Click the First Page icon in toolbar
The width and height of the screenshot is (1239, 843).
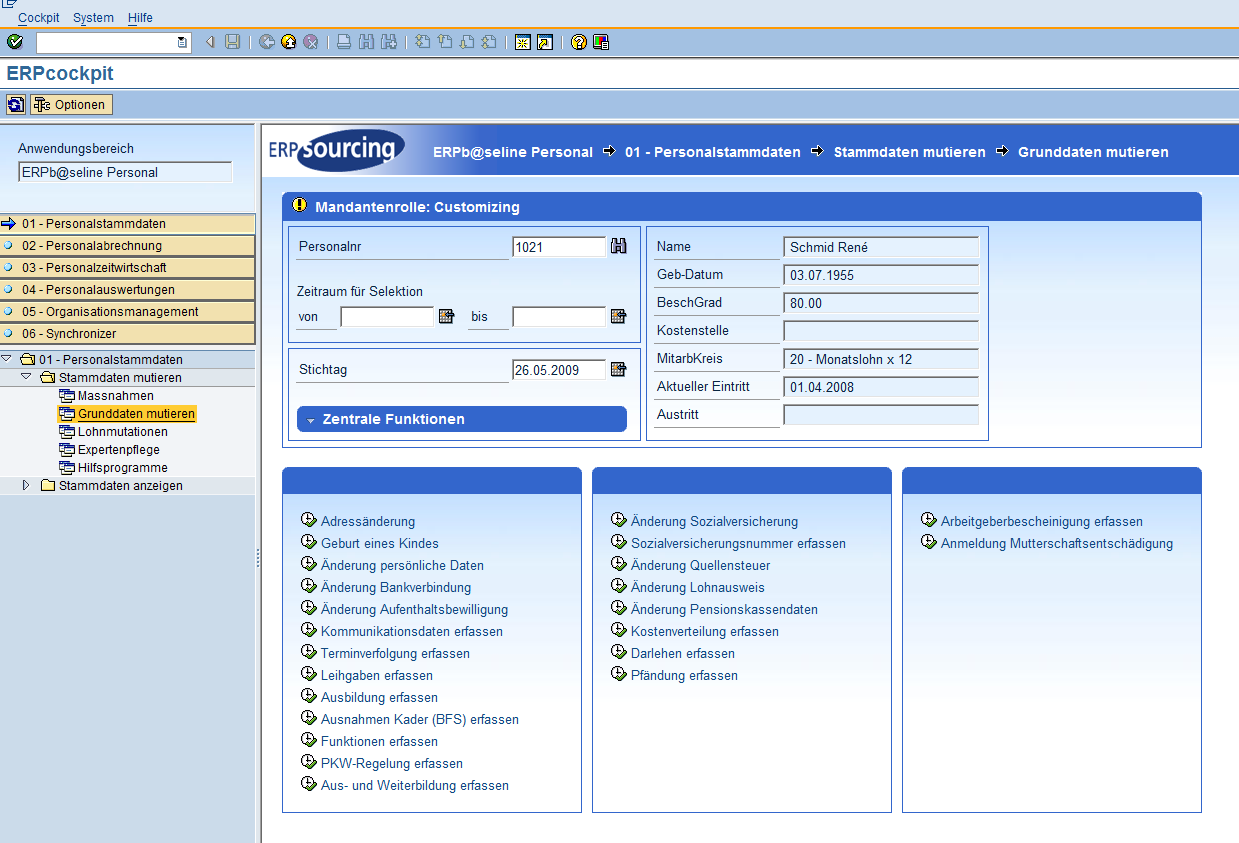[423, 42]
